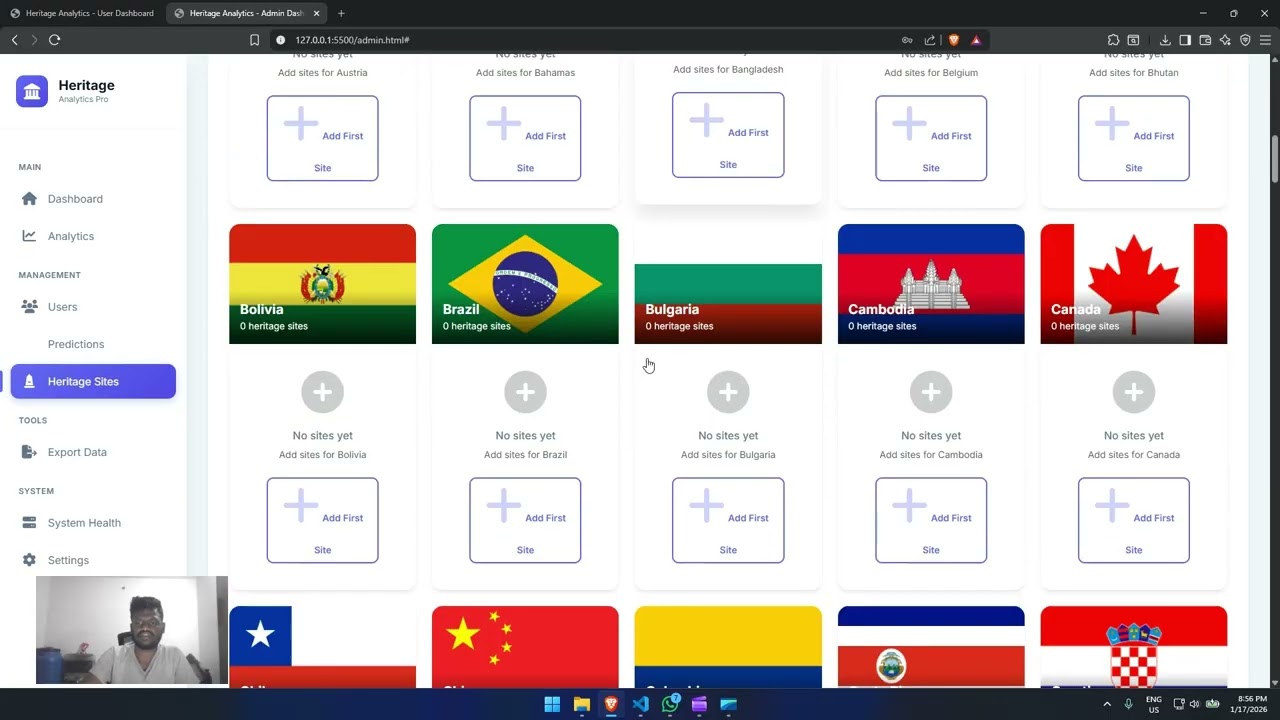Open the Cambodia flag card
The width and height of the screenshot is (1280, 720).
(931, 284)
